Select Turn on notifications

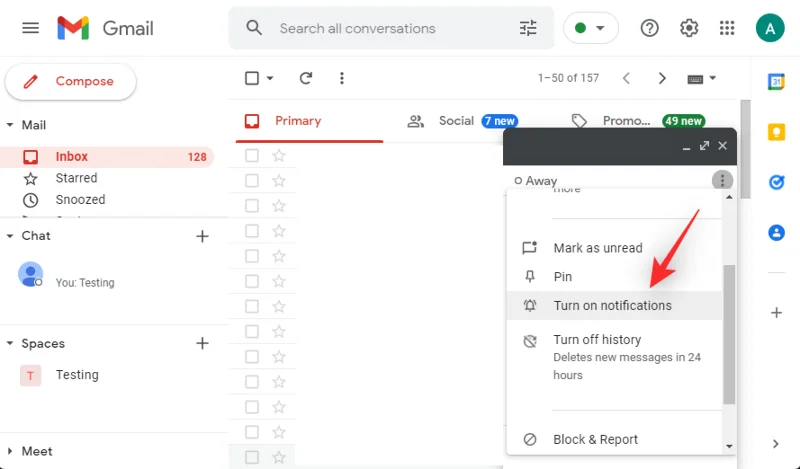pyautogui.click(x=614, y=306)
